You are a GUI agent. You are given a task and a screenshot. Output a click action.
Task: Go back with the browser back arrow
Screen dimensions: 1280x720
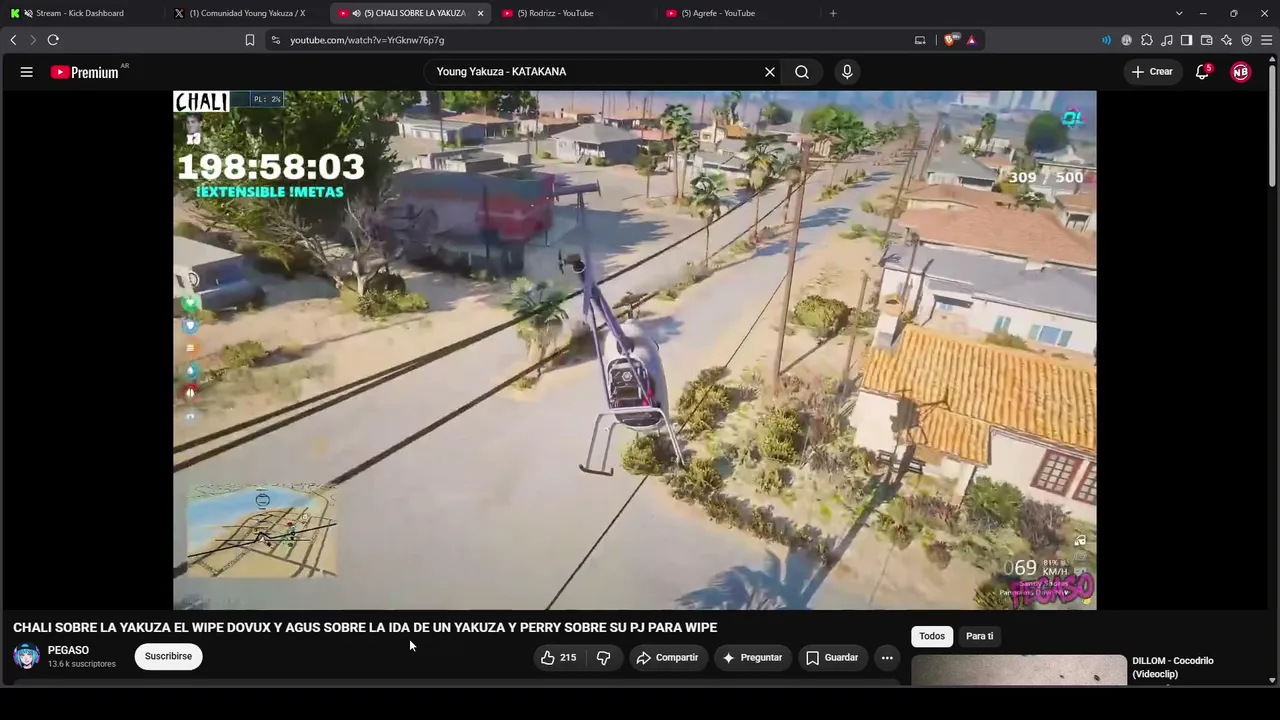pos(13,40)
